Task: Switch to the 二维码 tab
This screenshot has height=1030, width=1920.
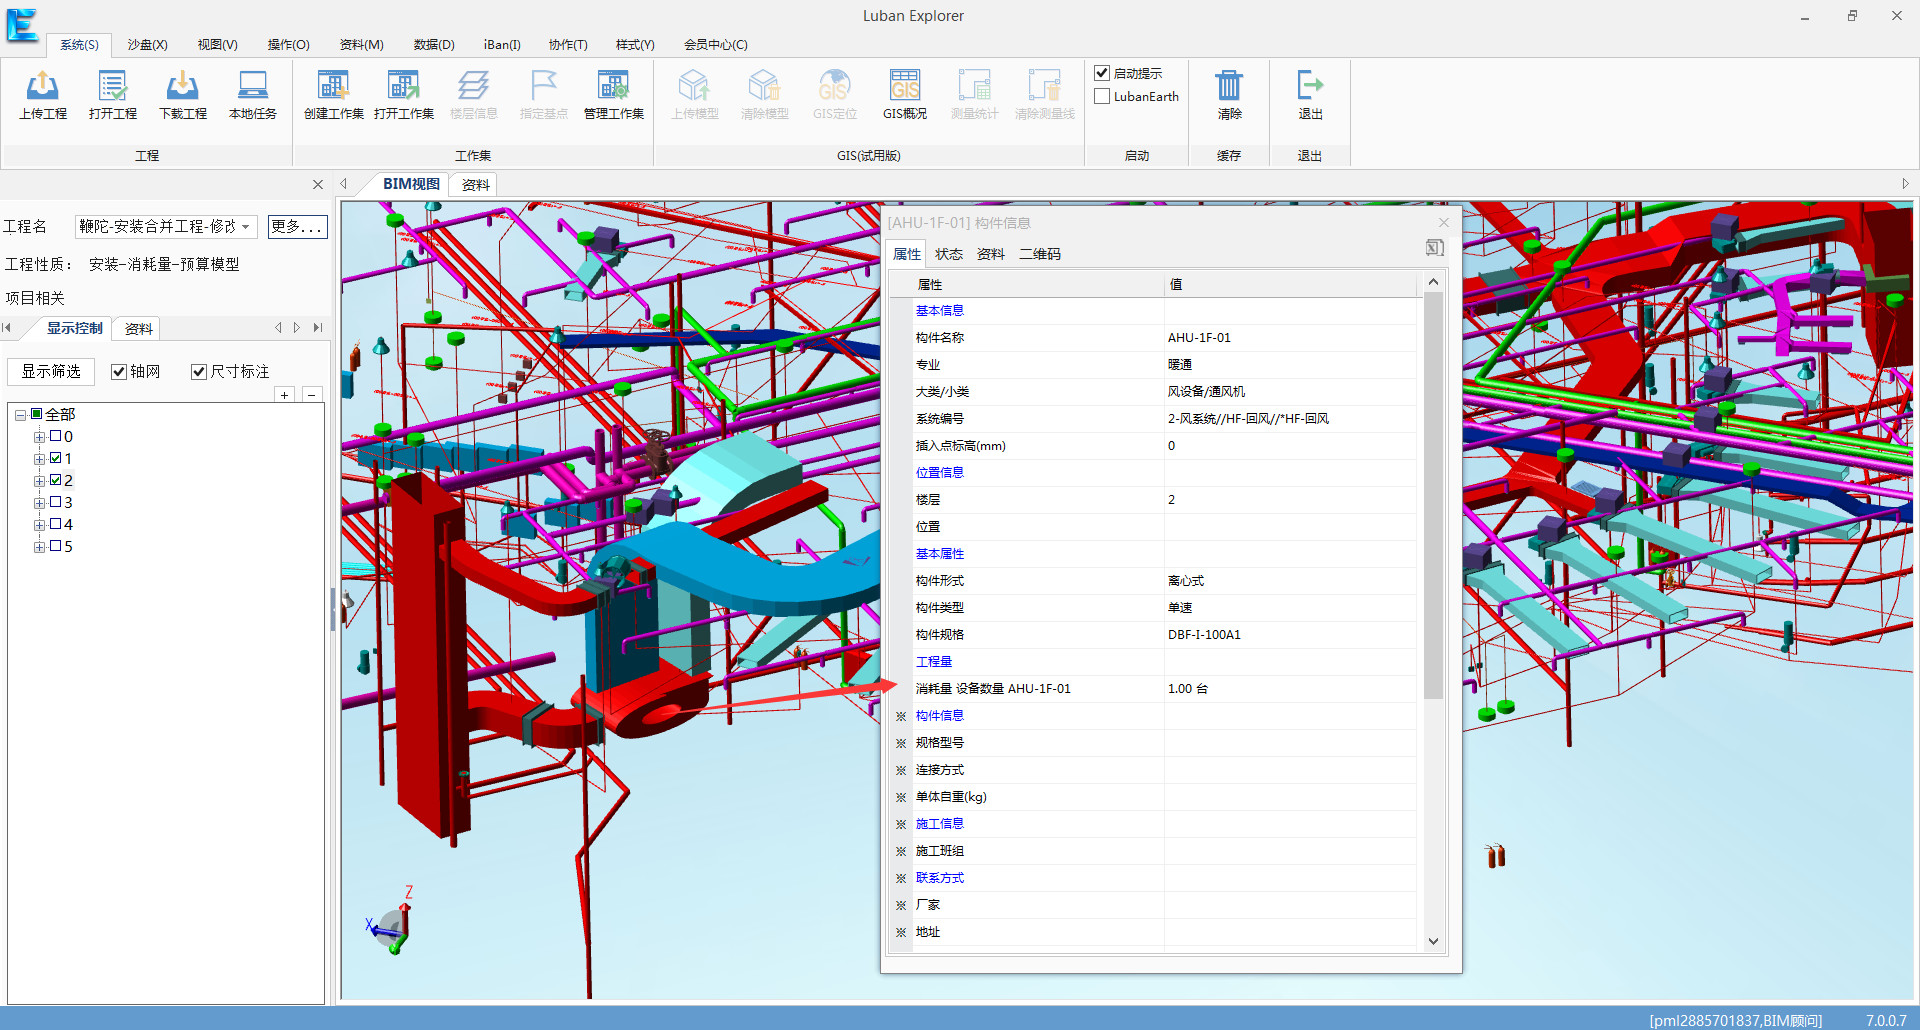Action: [x=1040, y=254]
